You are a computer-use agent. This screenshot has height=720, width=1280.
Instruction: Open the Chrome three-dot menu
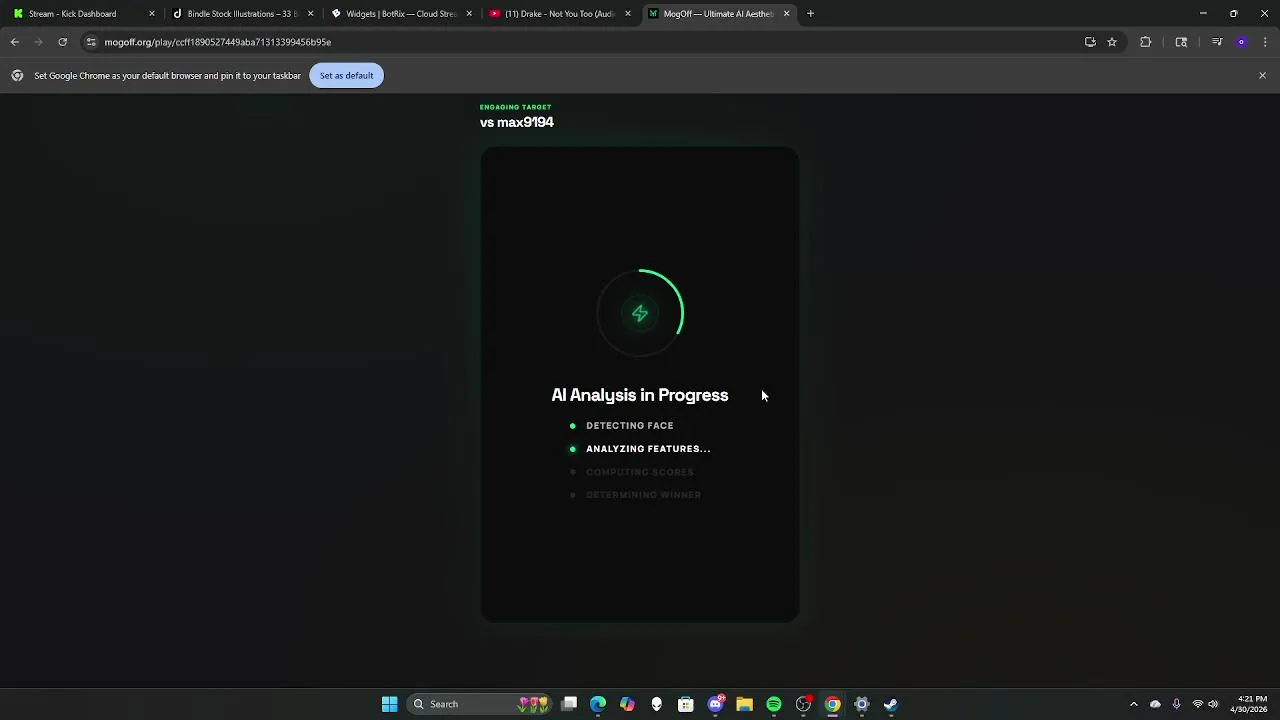pos(1265,42)
